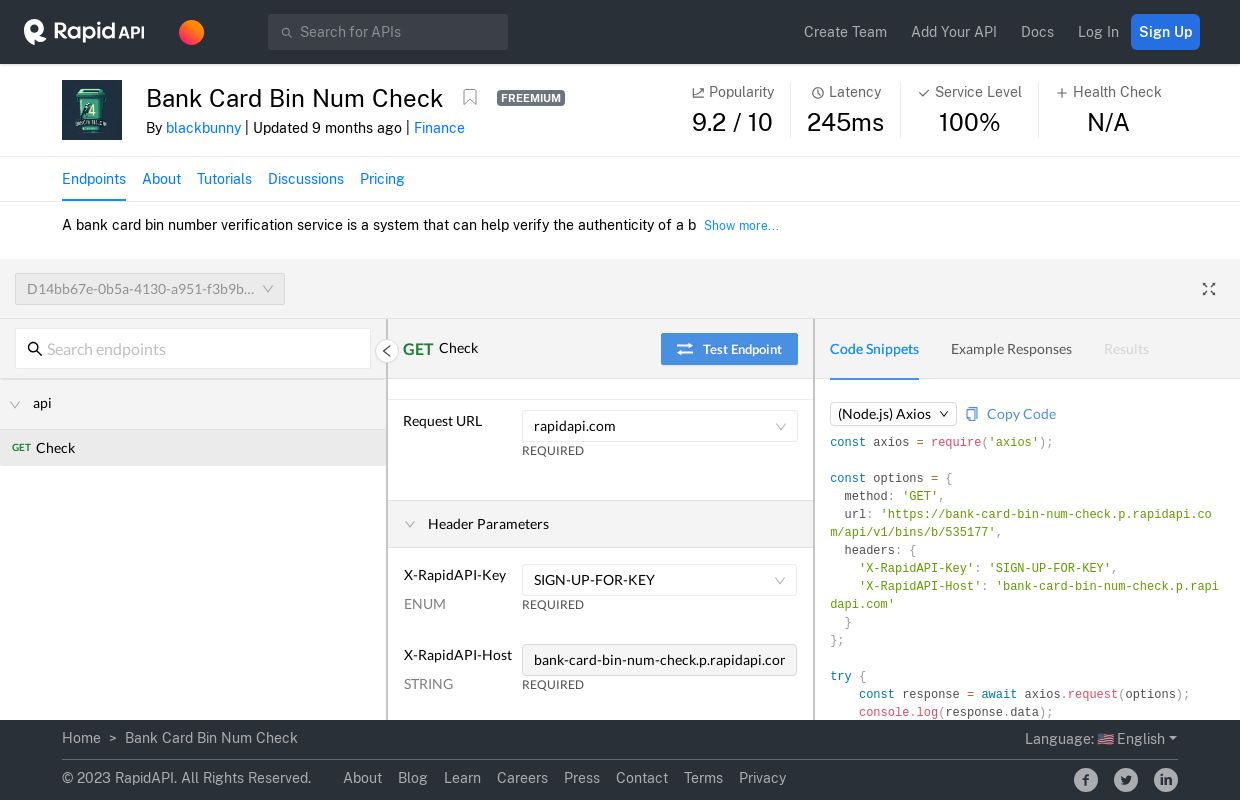Open the Docs link
The width and height of the screenshot is (1240, 800).
pyautogui.click(x=1037, y=32)
